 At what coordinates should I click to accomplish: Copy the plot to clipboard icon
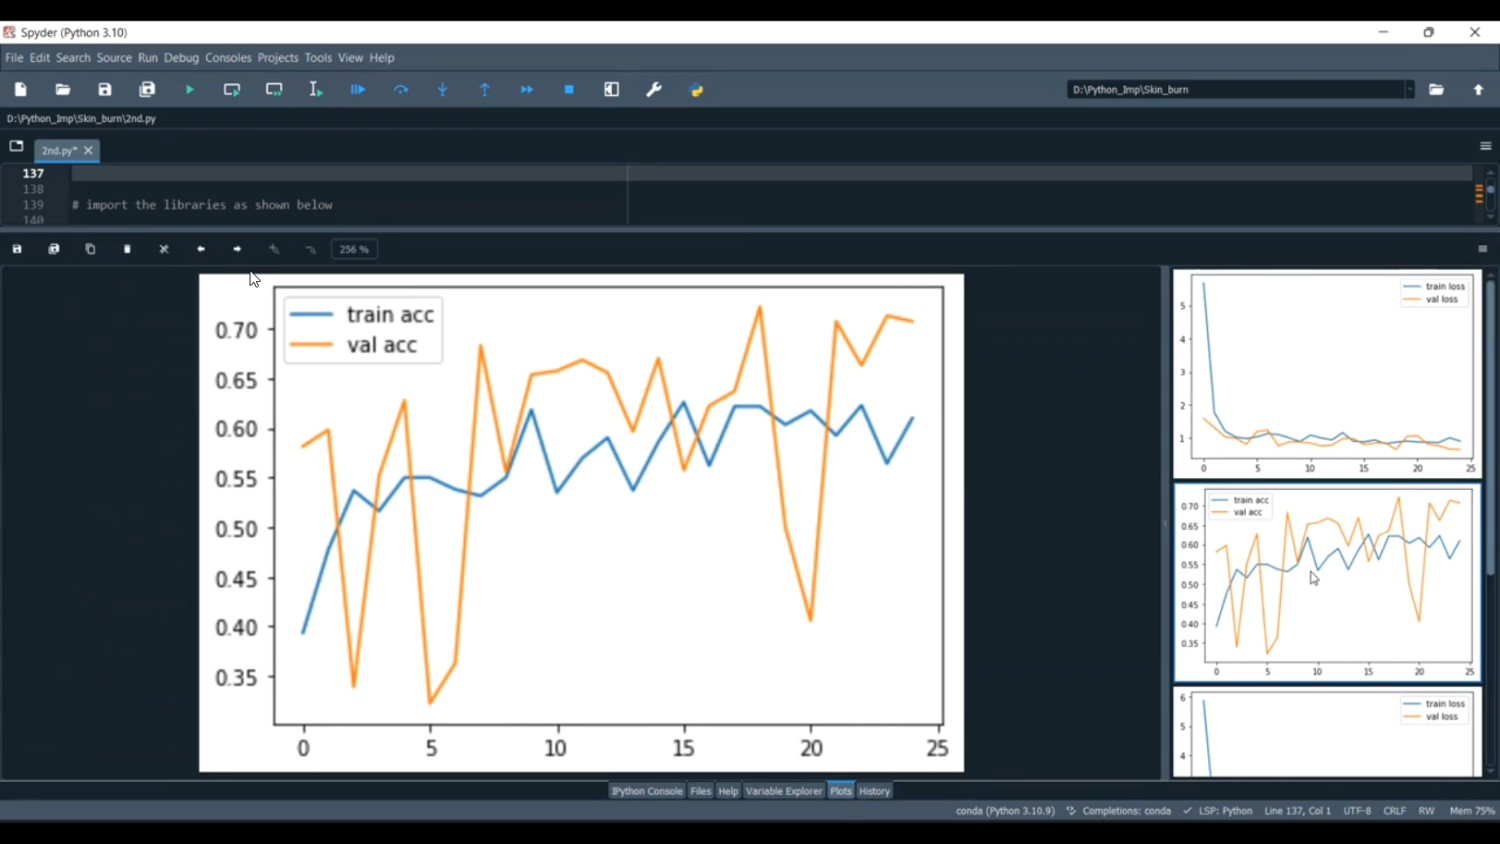pos(90,249)
